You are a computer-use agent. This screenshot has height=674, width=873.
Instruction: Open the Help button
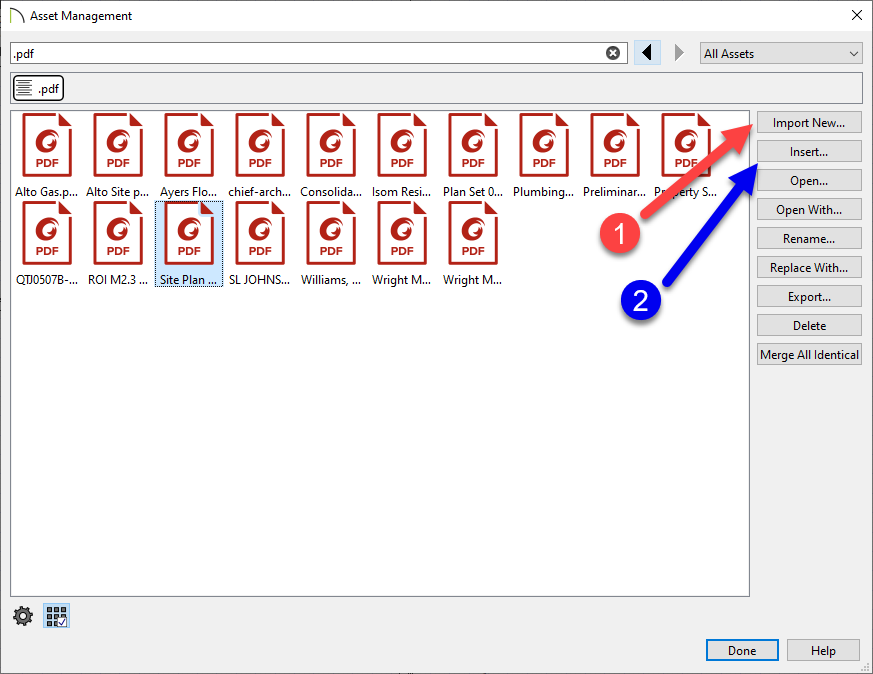pos(823,650)
